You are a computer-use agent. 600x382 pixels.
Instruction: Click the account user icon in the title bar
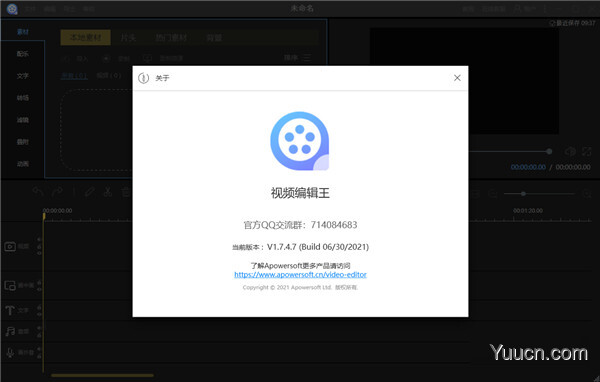pos(518,8)
